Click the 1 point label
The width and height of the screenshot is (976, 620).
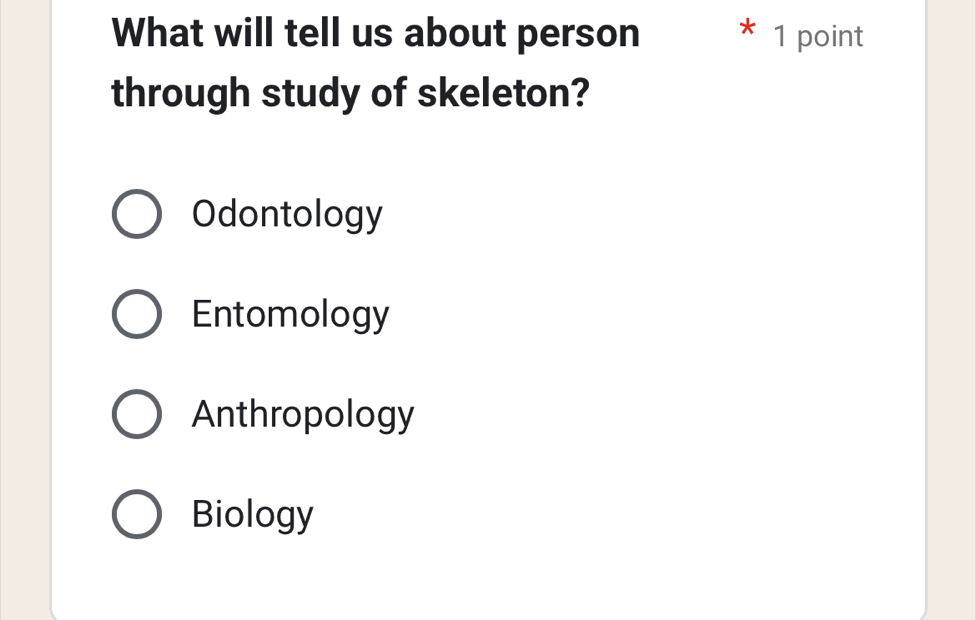[818, 36]
